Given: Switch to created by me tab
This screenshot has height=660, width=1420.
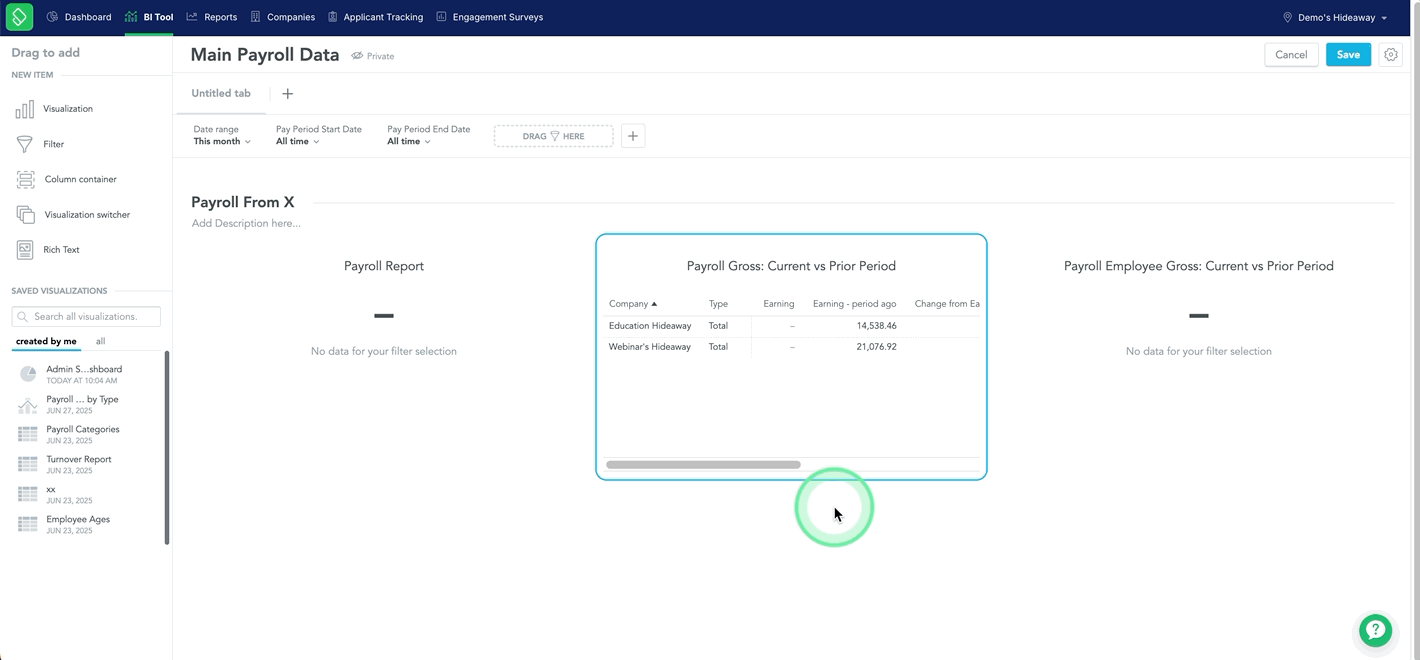Looking at the screenshot, I should [x=46, y=341].
